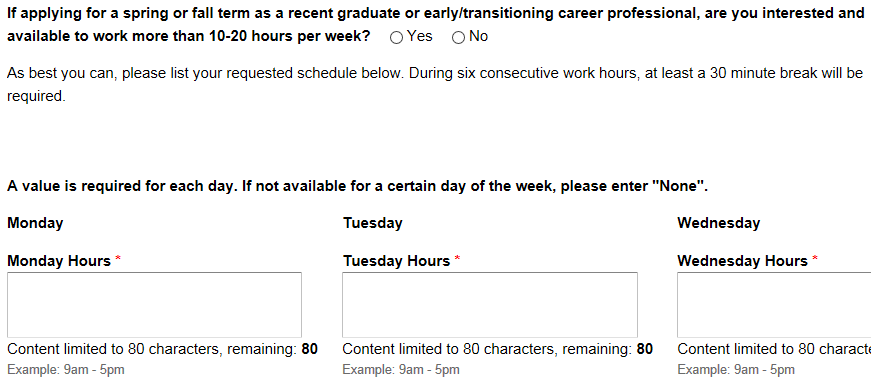Click the example hint under Wednesday box
The height and width of the screenshot is (381, 871).
click(x=736, y=370)
